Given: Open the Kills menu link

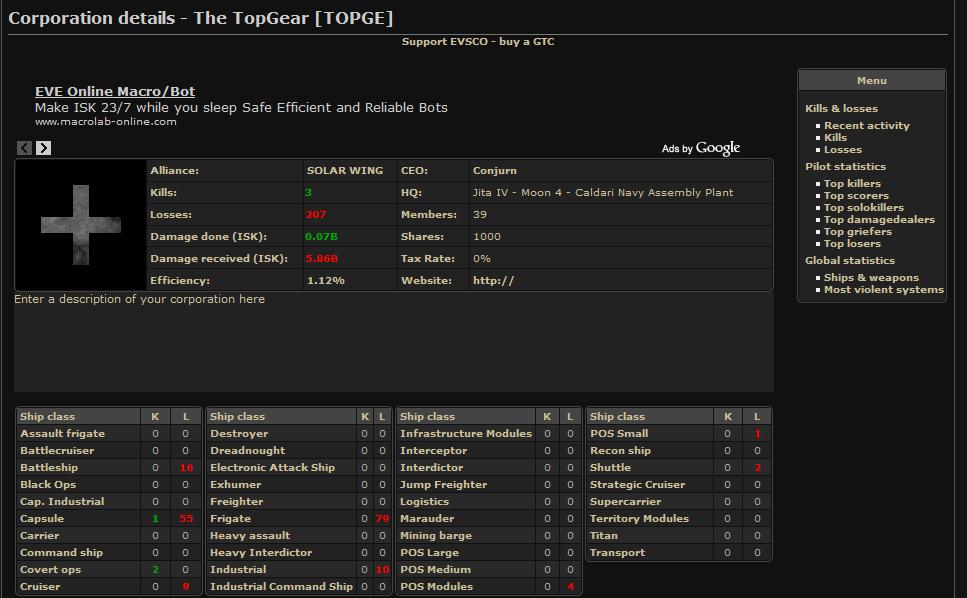Looking at the screenshot, I should 835,137.
